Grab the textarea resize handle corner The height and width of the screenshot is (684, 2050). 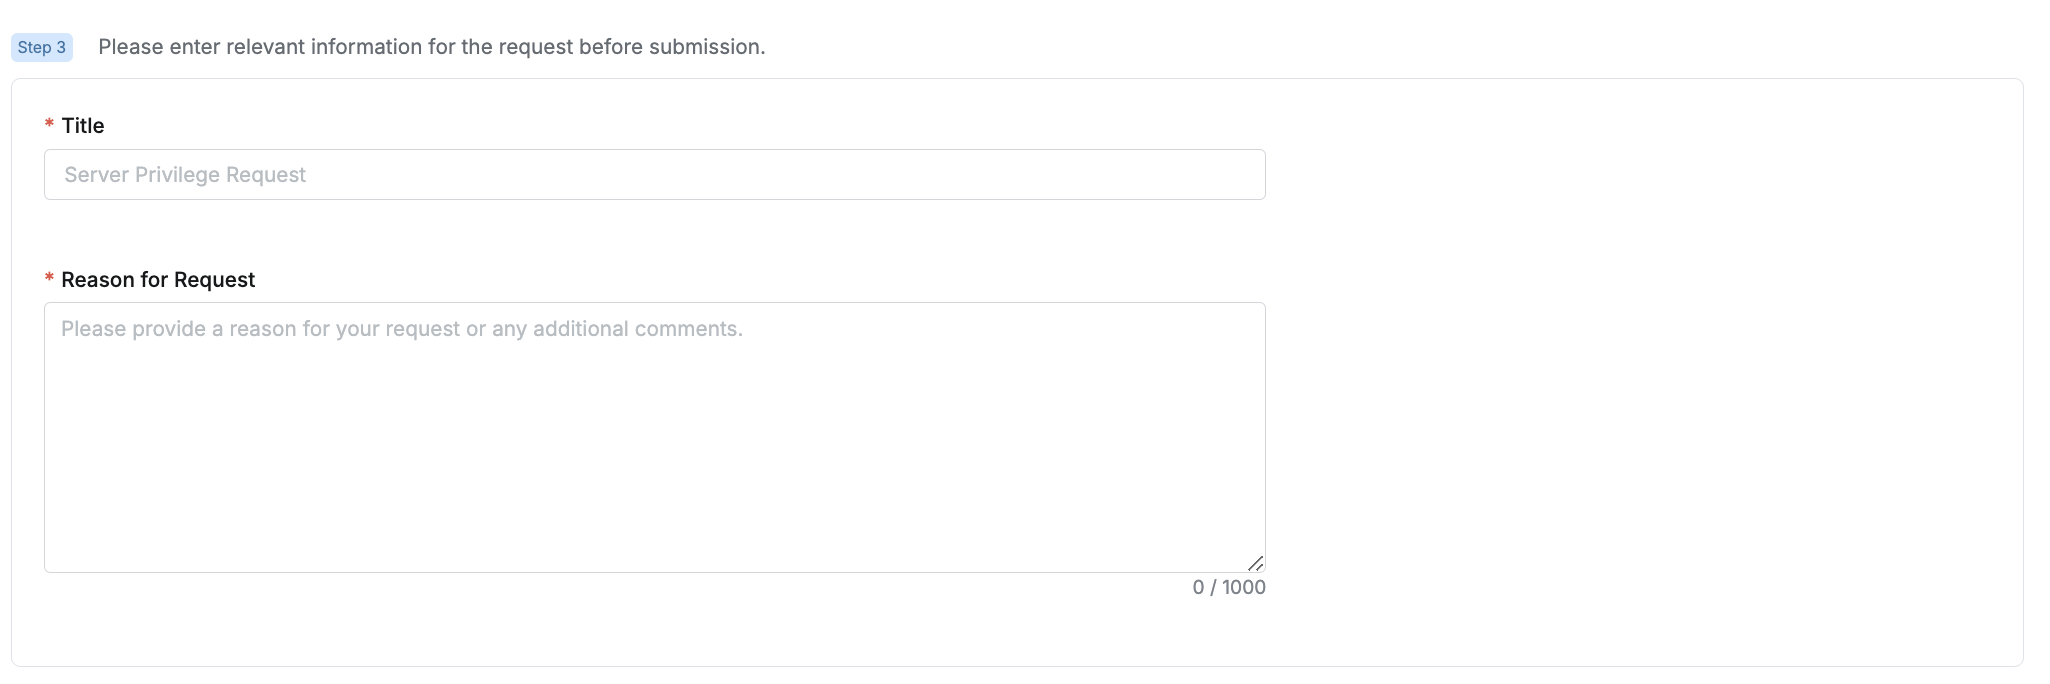1256,564
